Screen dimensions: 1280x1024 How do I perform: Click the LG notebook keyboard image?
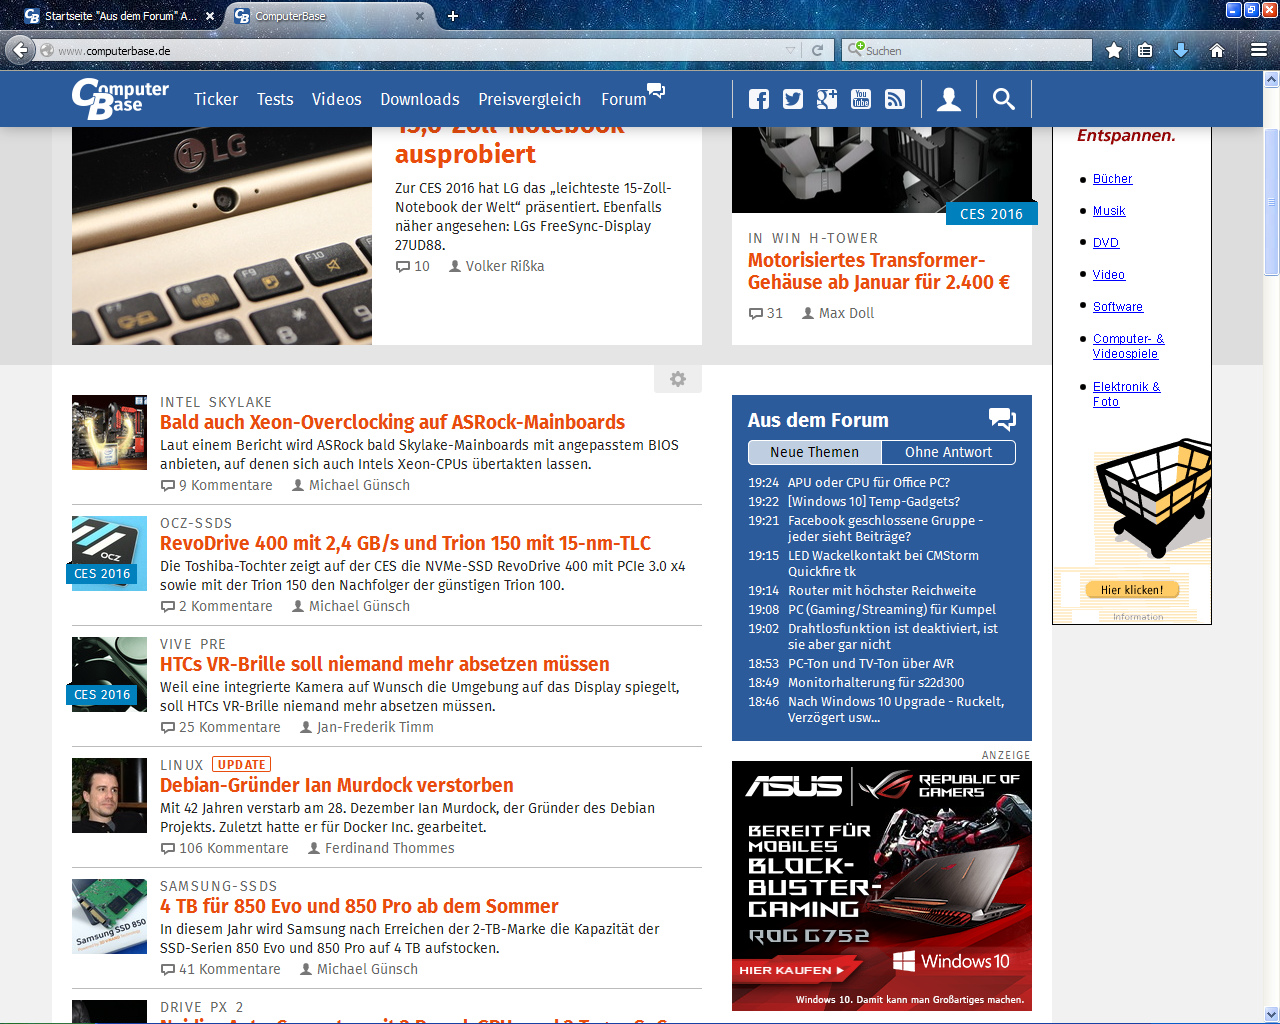(222, 236)
